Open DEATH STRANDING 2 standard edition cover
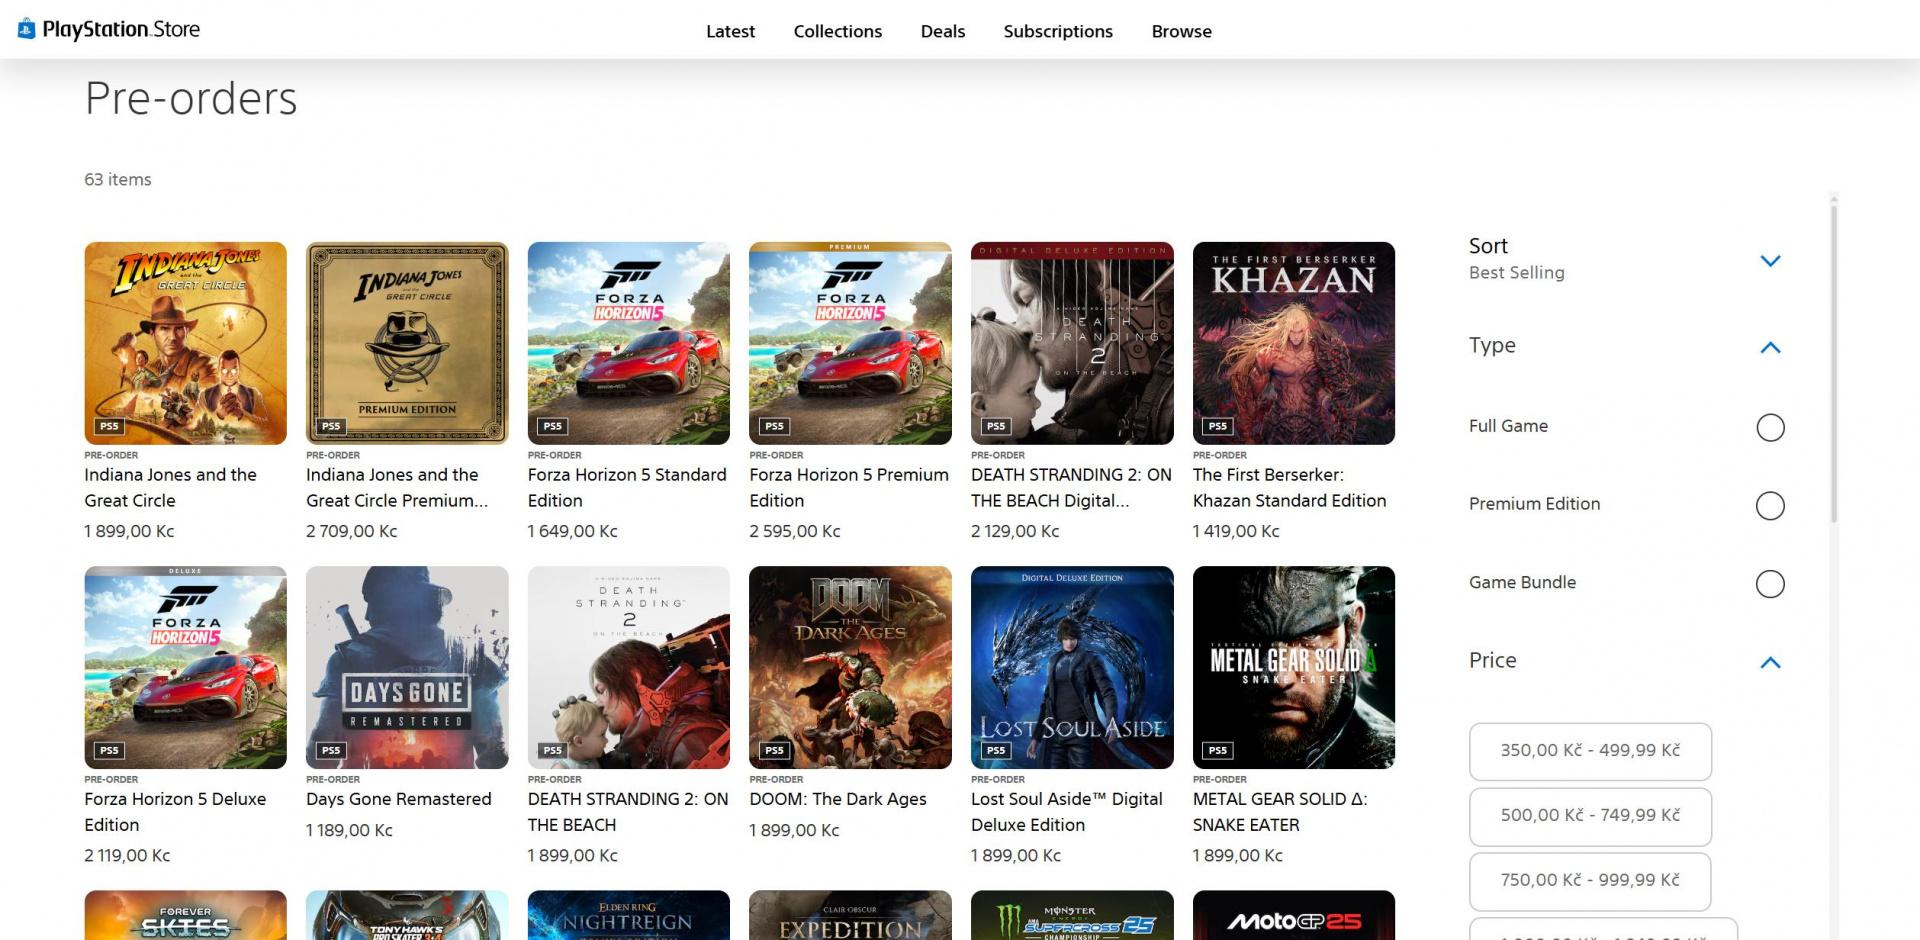1920x940 pixels. [x=629, y=667]
